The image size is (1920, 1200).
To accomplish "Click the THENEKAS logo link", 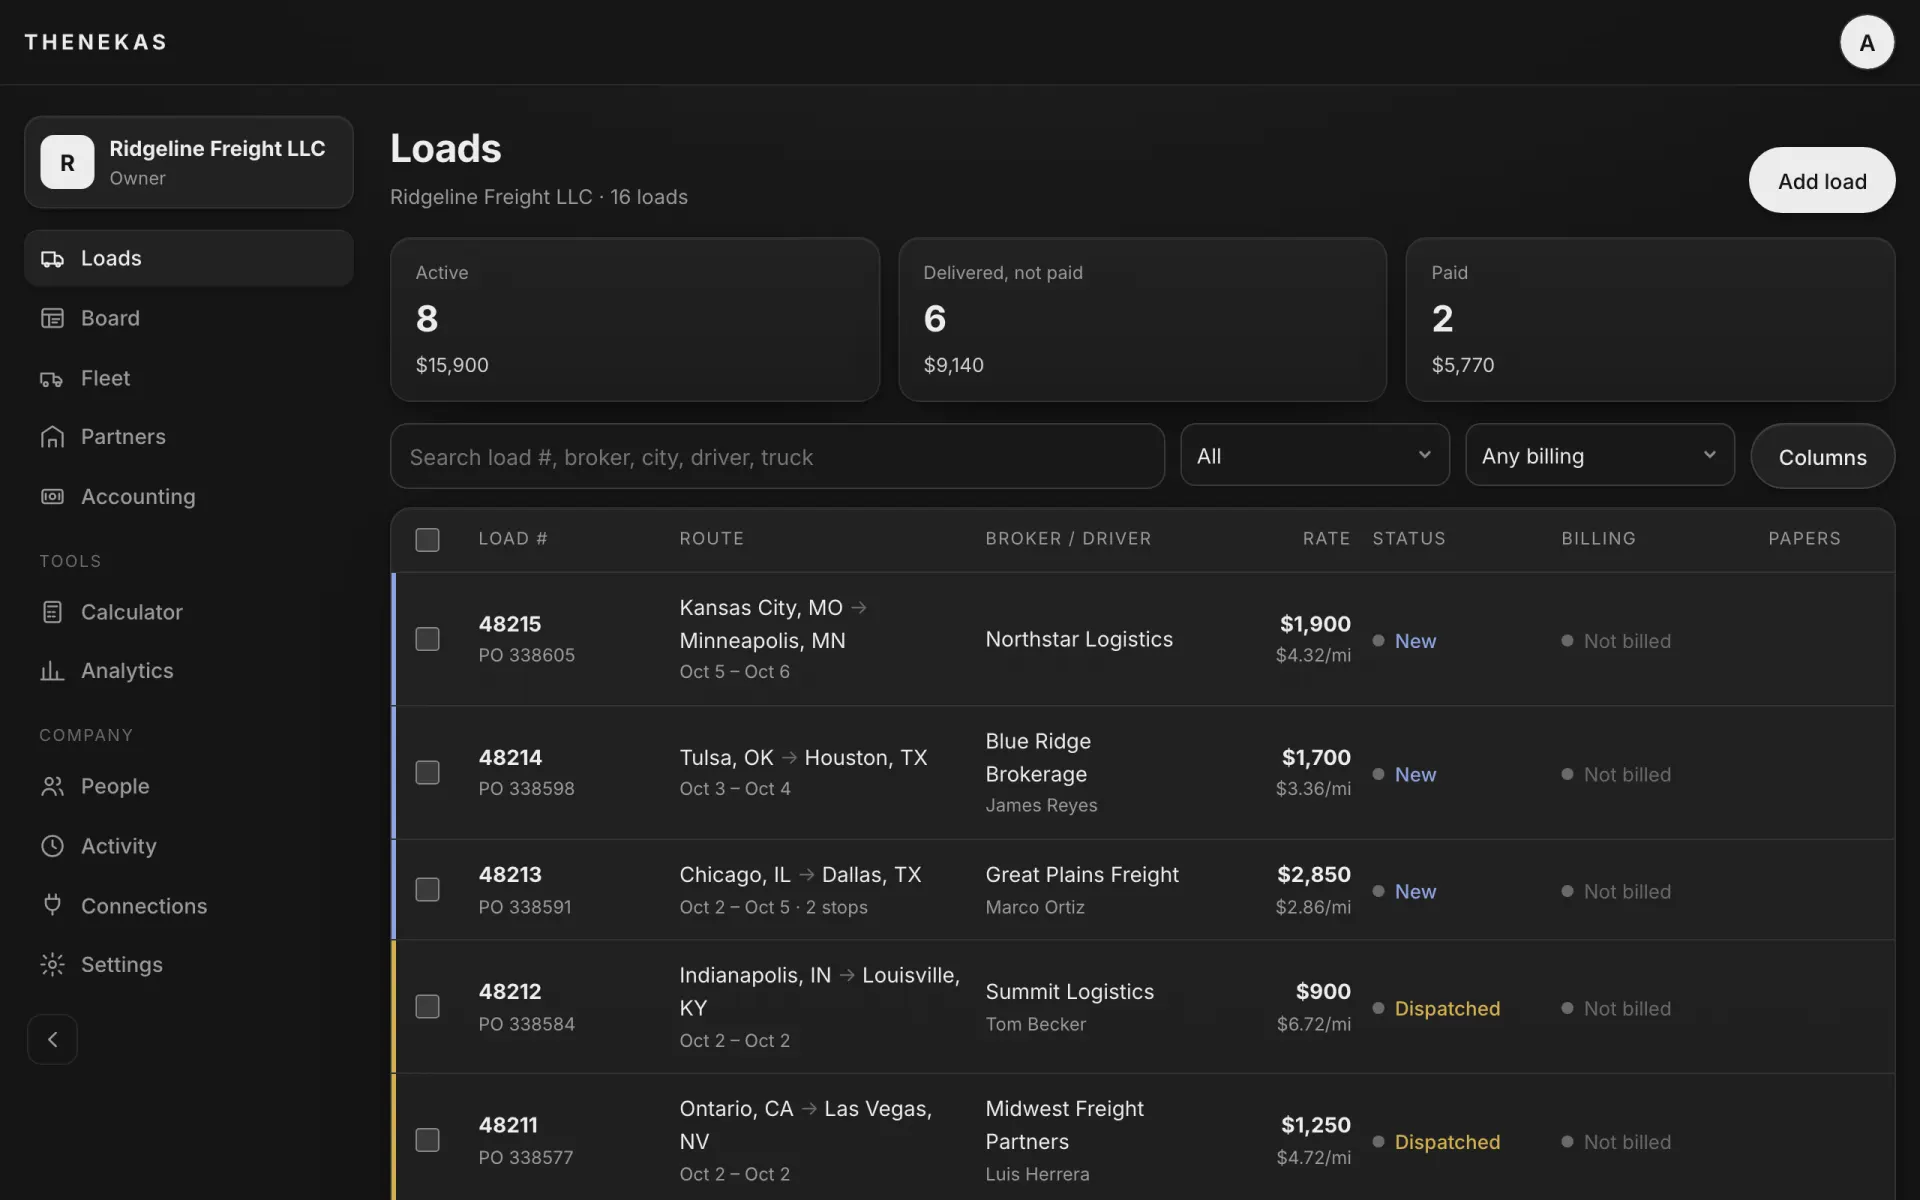I will 96,42.
